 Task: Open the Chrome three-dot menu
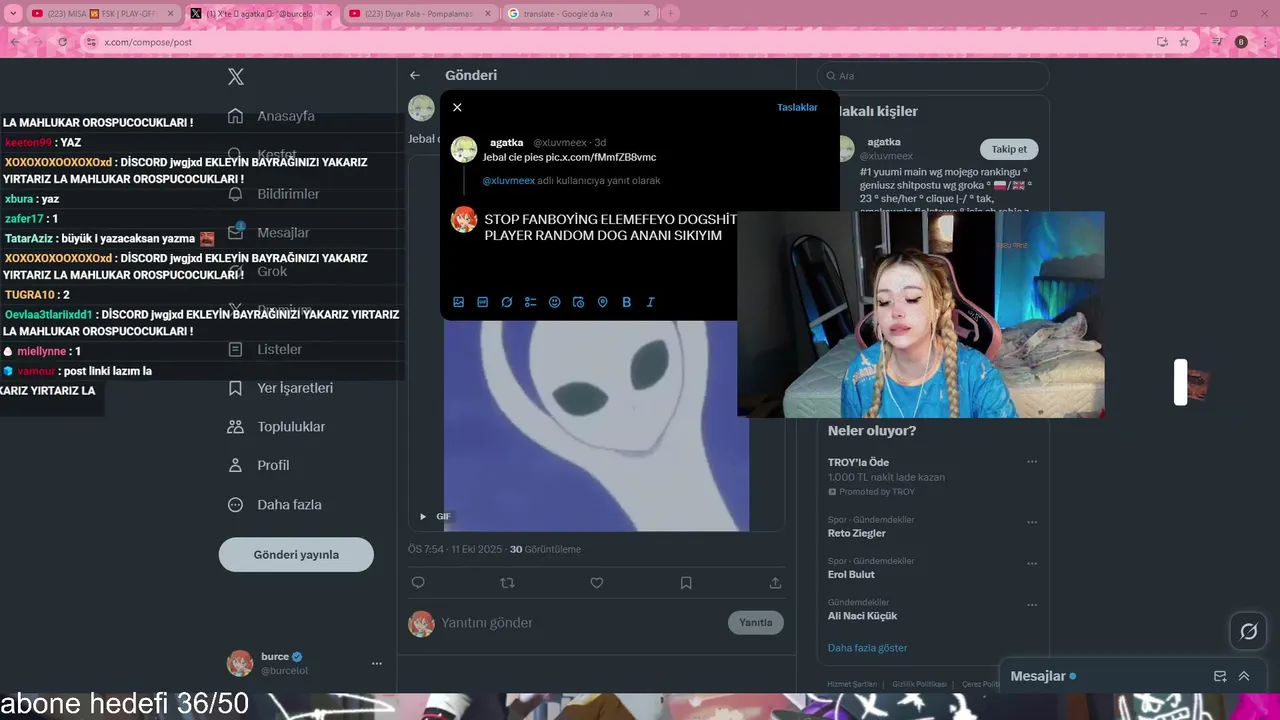pyautogui.click(x=1266, y=42)
